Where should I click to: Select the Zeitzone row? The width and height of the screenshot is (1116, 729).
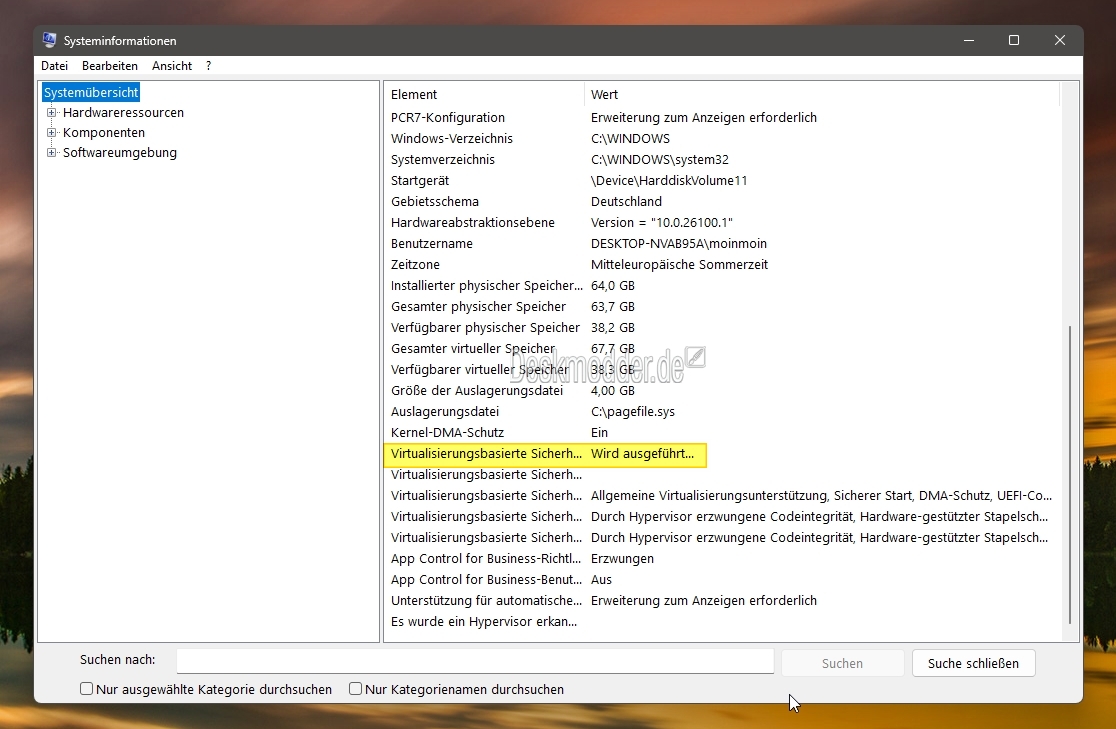tap(722, 265)
